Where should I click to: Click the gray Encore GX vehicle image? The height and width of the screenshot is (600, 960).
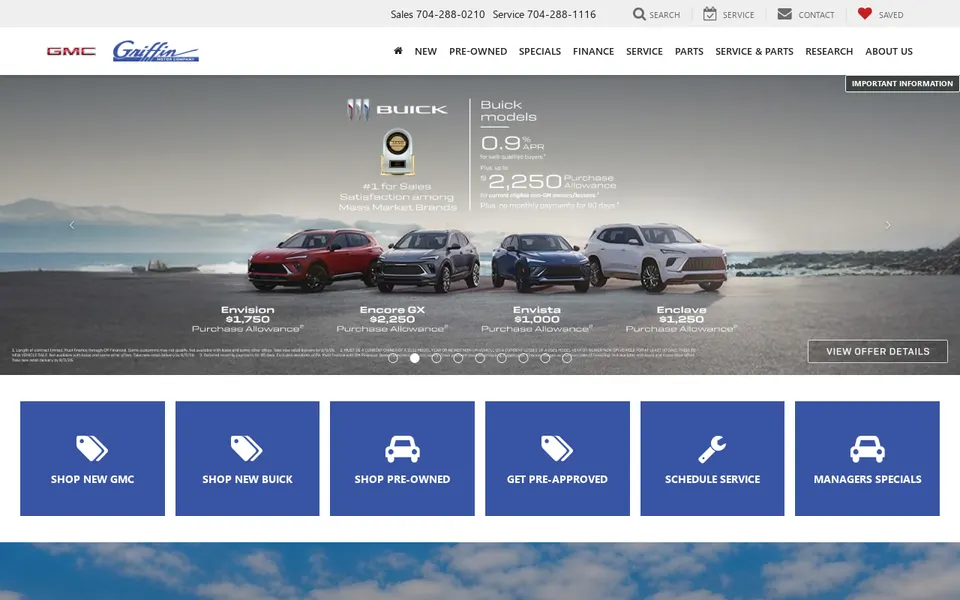pyautogui.click(x=428, y=261)
